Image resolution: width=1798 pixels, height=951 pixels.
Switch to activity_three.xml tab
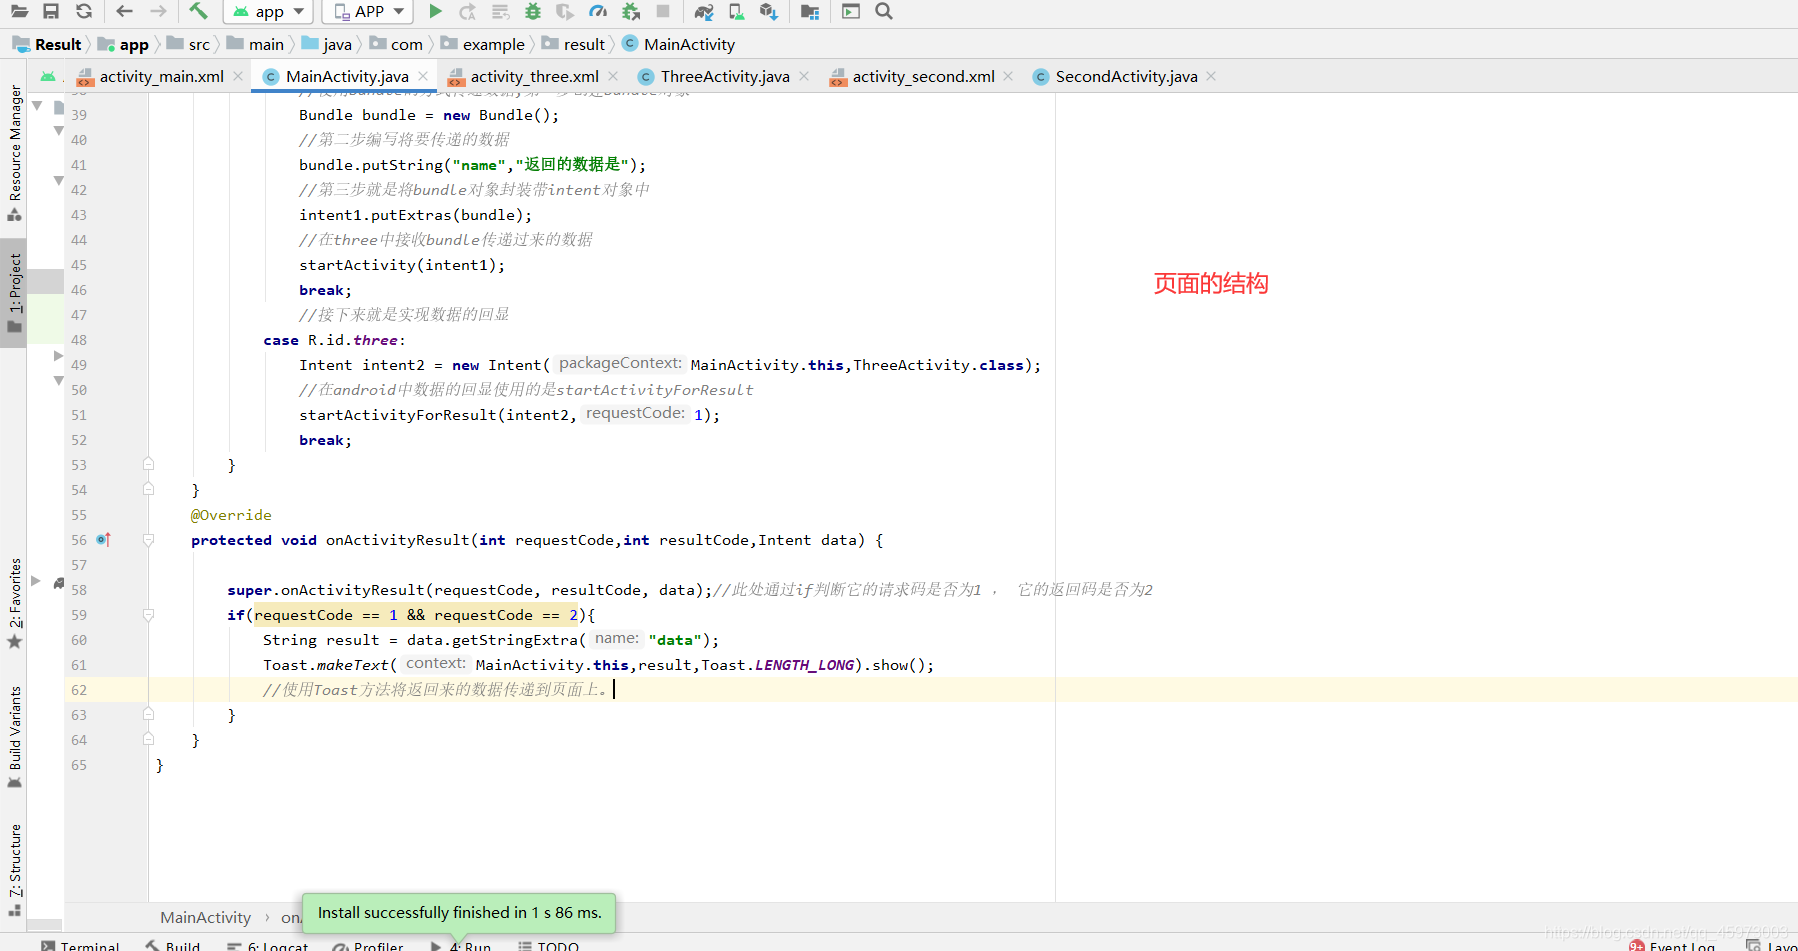click(535, 76)
